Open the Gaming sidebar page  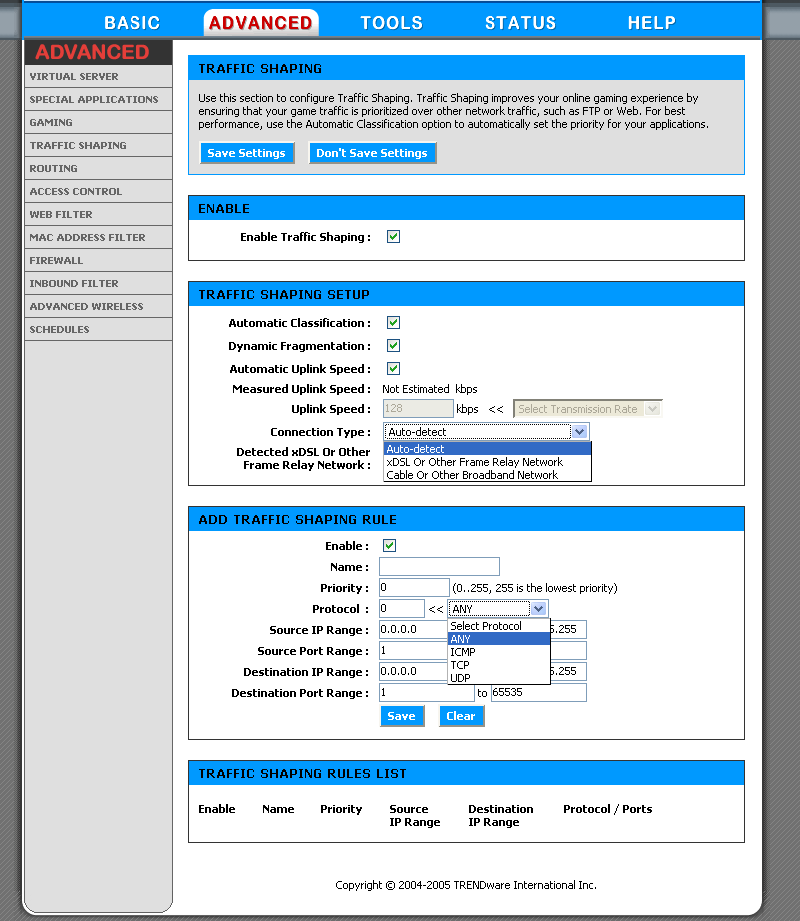tap(98, 122)
